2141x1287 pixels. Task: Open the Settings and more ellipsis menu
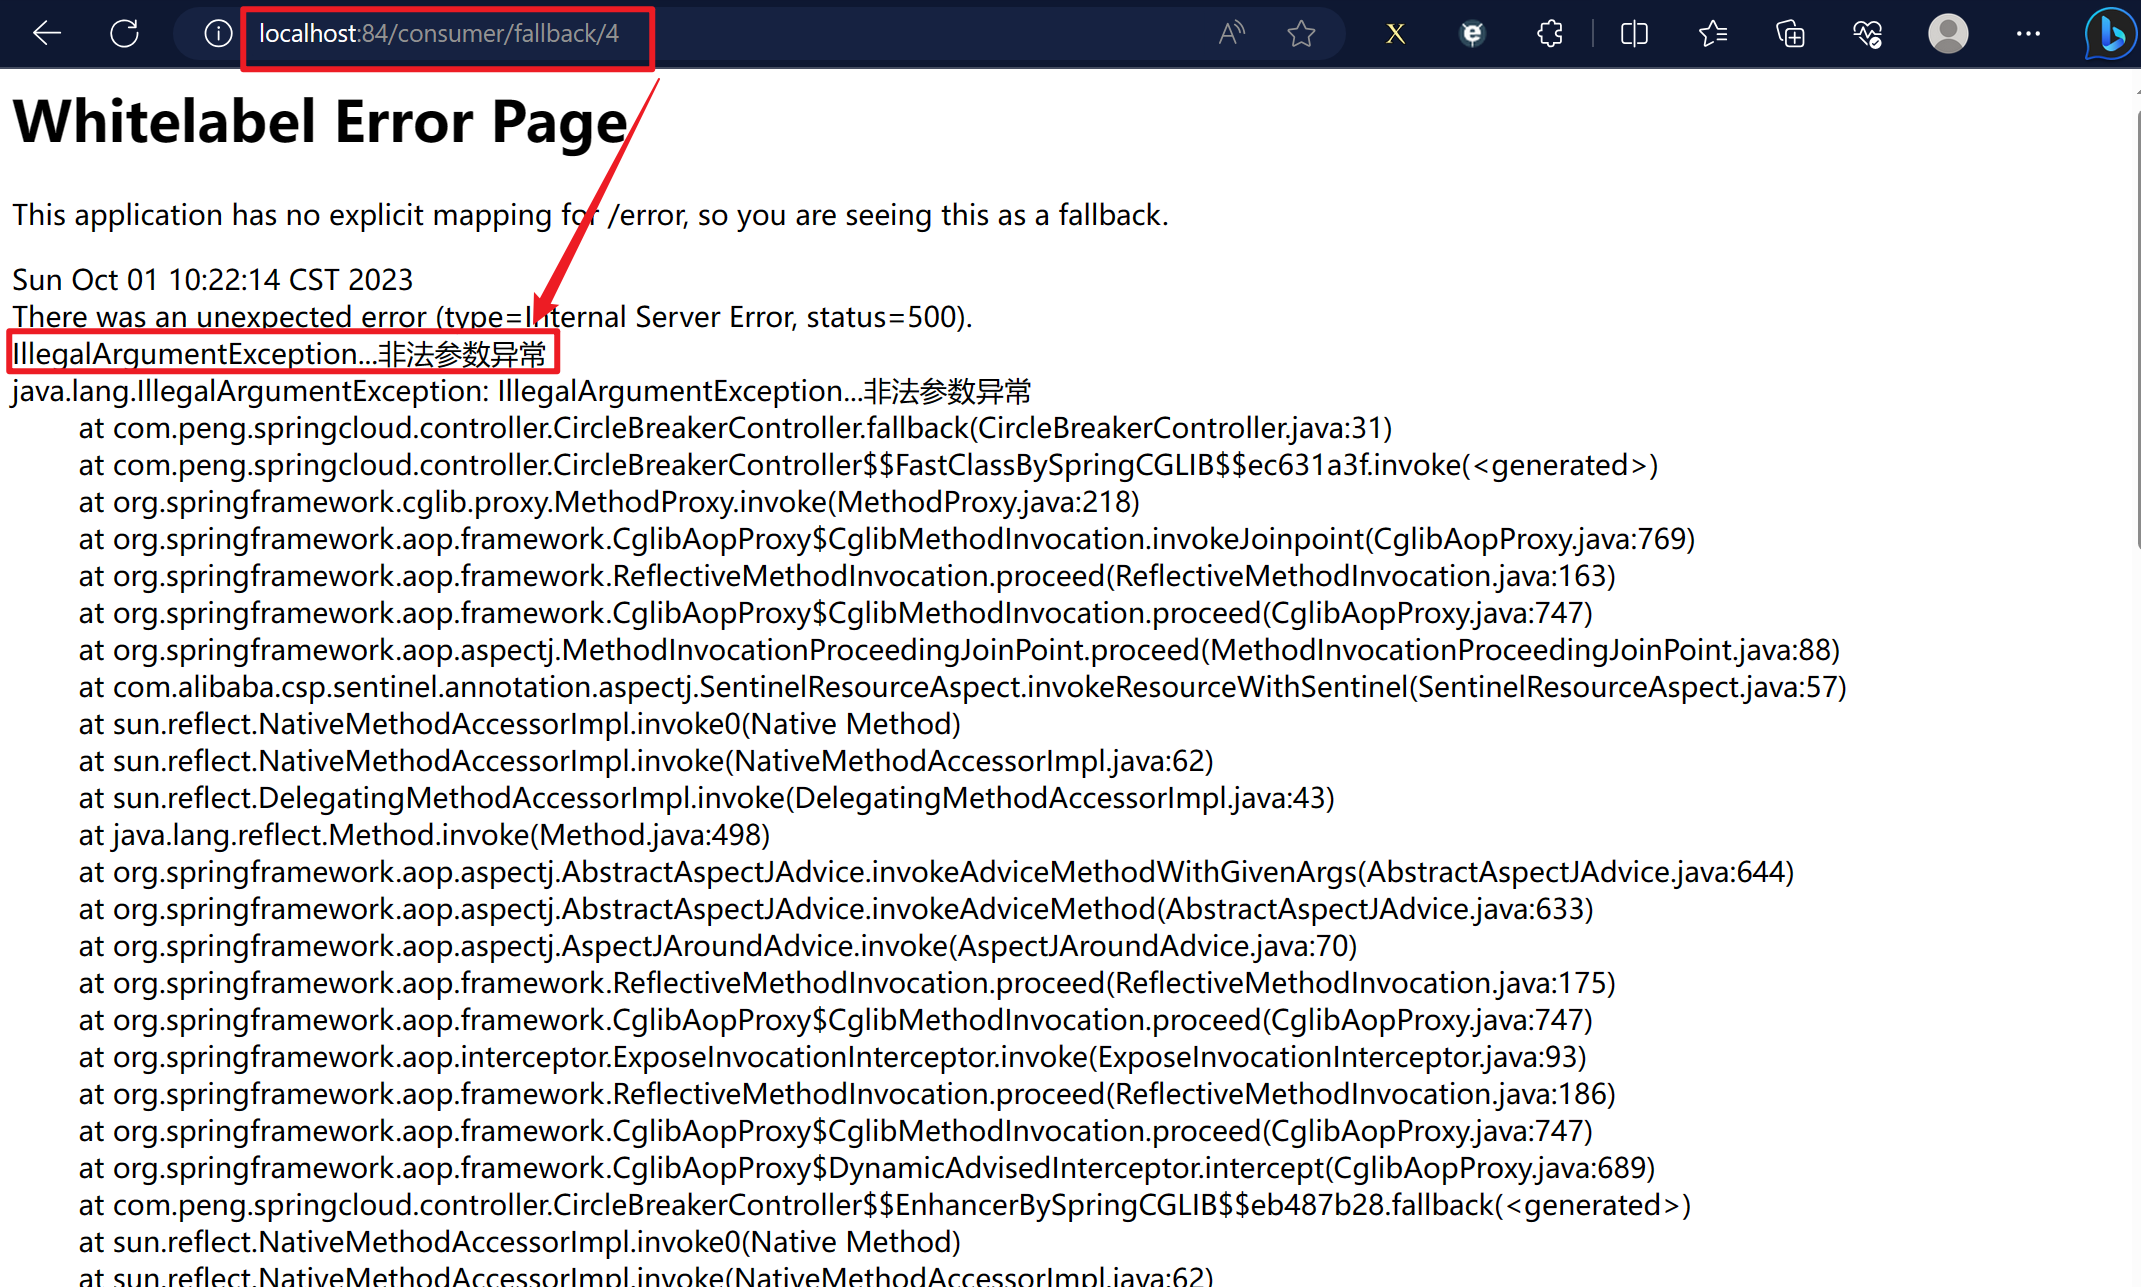[x=2028, y=34]
